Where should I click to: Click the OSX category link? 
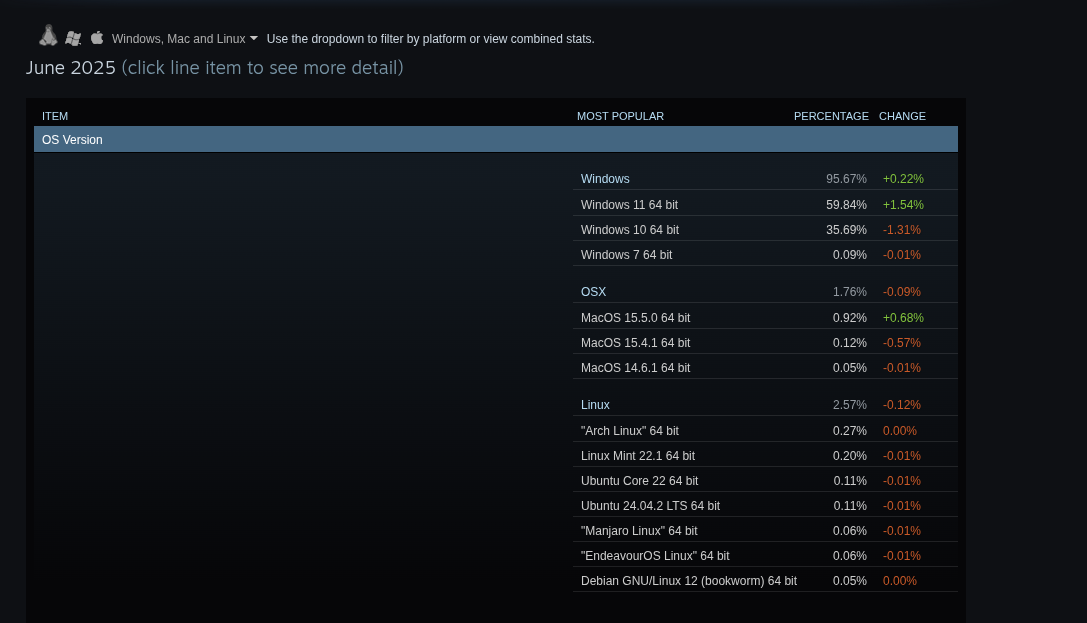click(x=593, y=292)
